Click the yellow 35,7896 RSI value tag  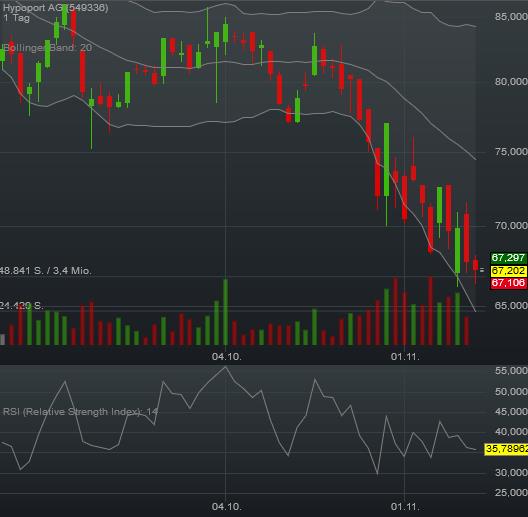coord(506,449)
